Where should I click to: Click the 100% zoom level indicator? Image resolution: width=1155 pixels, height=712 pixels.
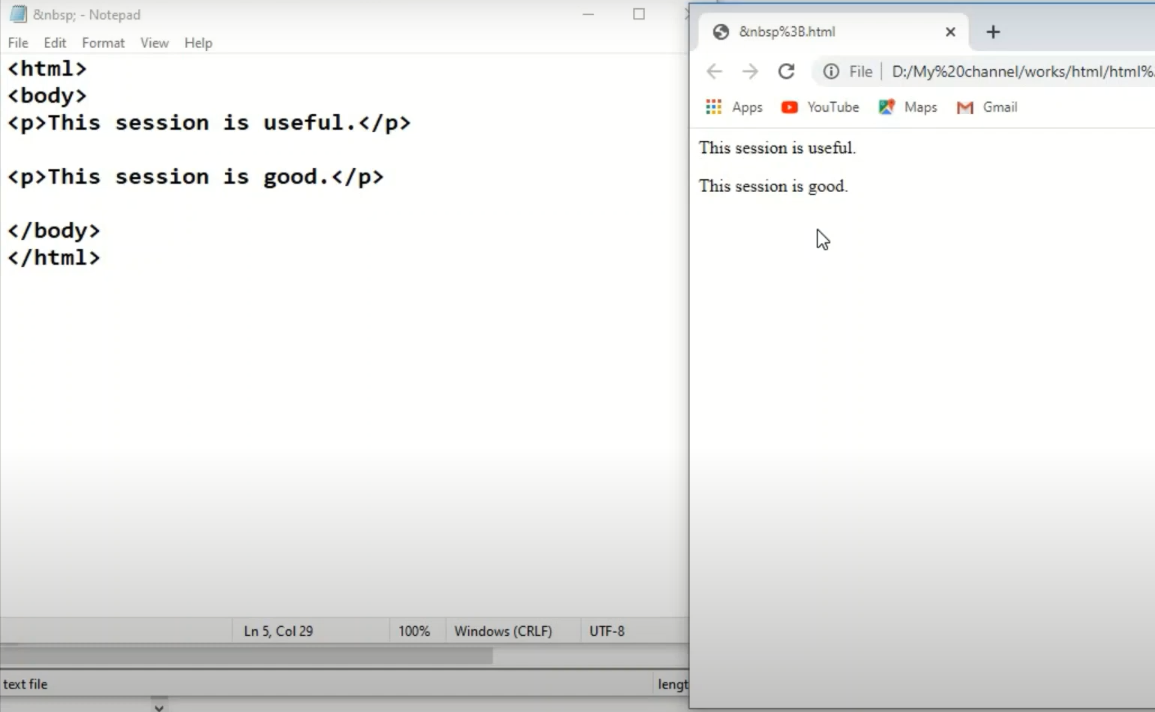415,630
